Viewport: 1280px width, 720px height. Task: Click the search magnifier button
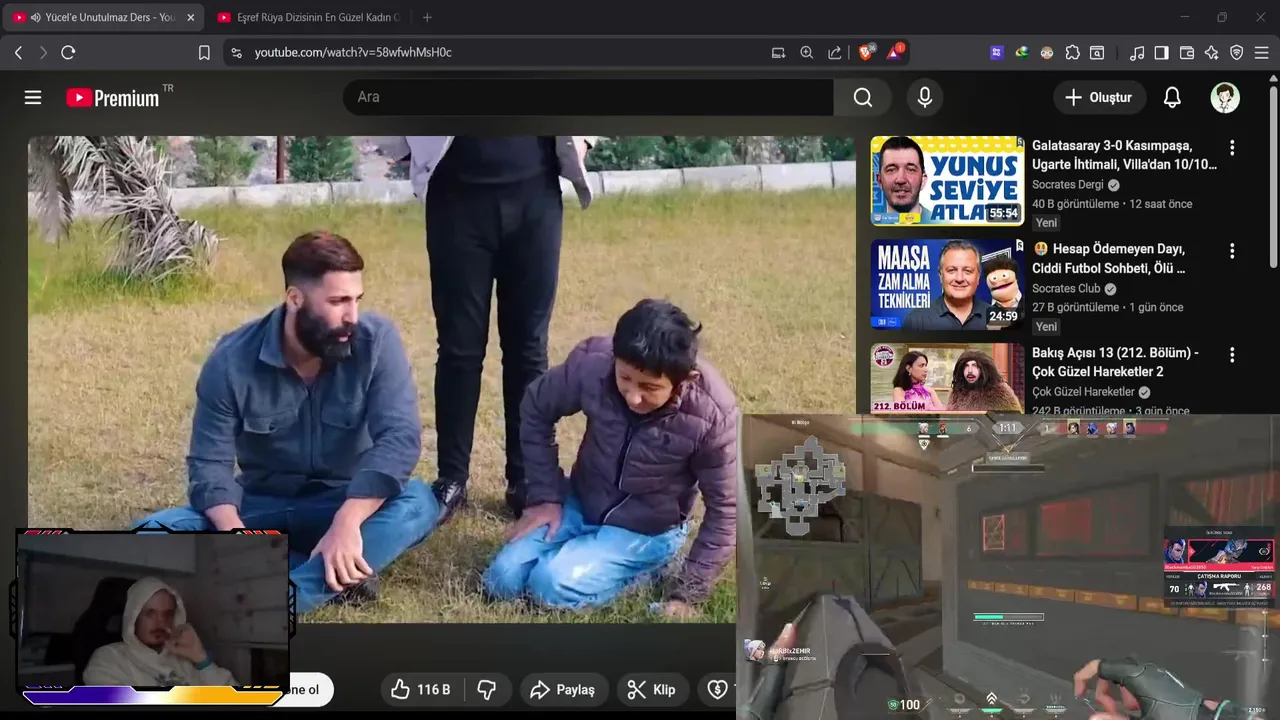tap(863, 97)
